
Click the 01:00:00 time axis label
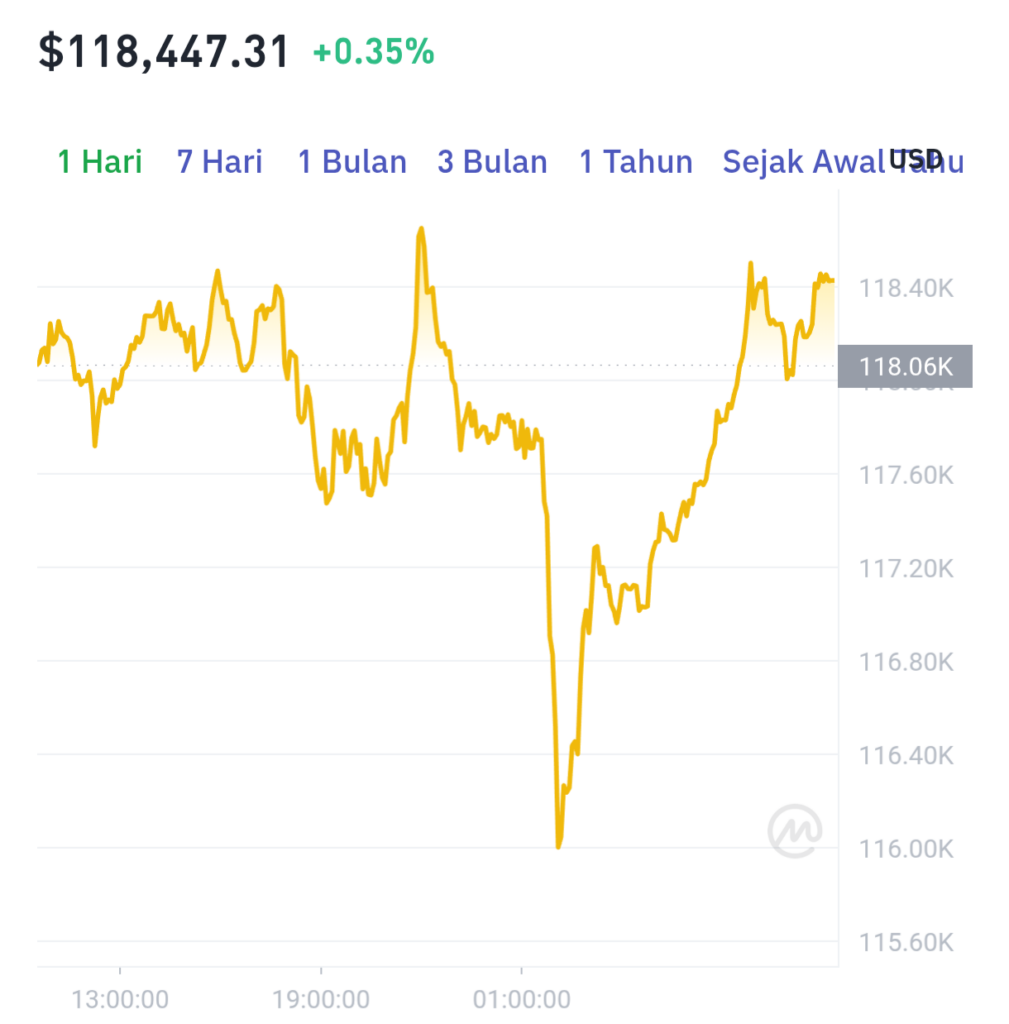pos(522,999)
